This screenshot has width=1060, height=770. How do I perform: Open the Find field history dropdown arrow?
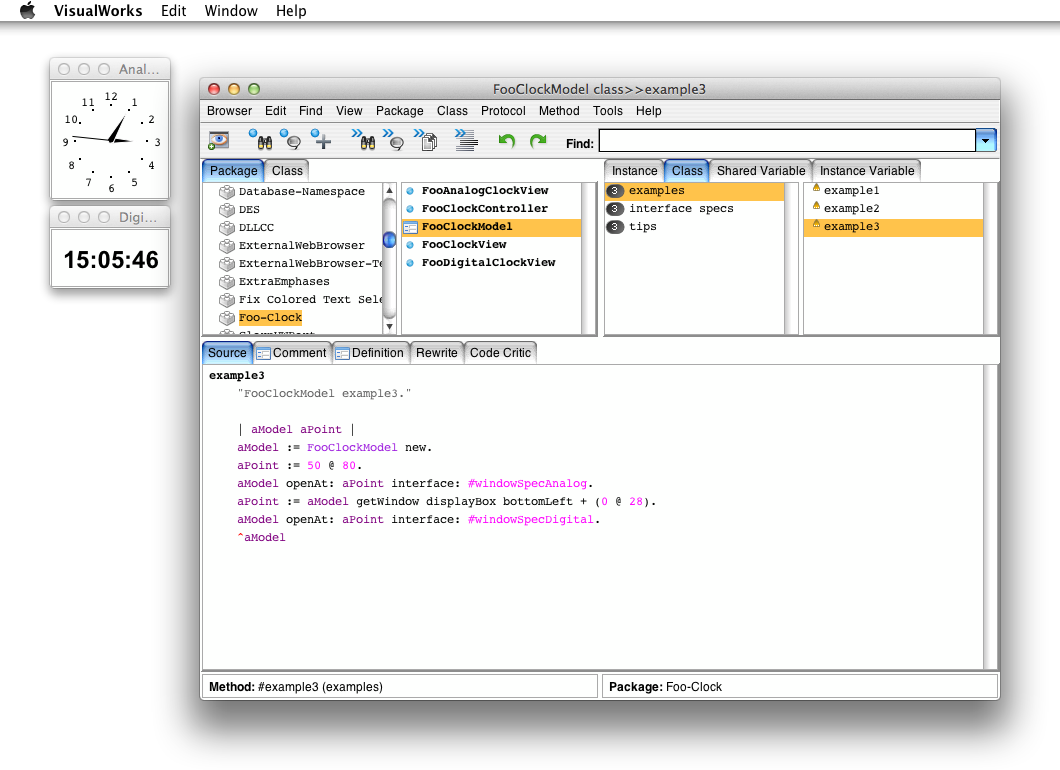(x=986, y=141)
